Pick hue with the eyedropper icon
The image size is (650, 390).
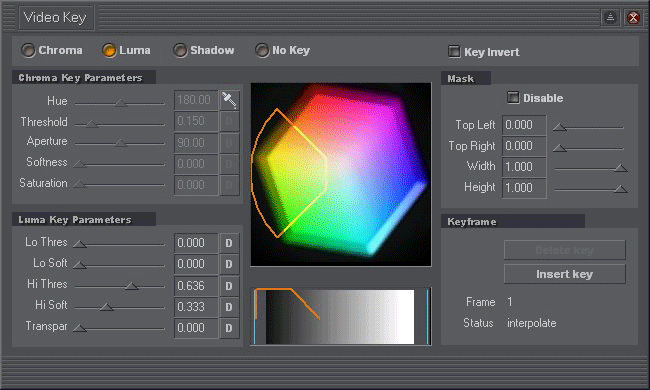click(229, 100)
